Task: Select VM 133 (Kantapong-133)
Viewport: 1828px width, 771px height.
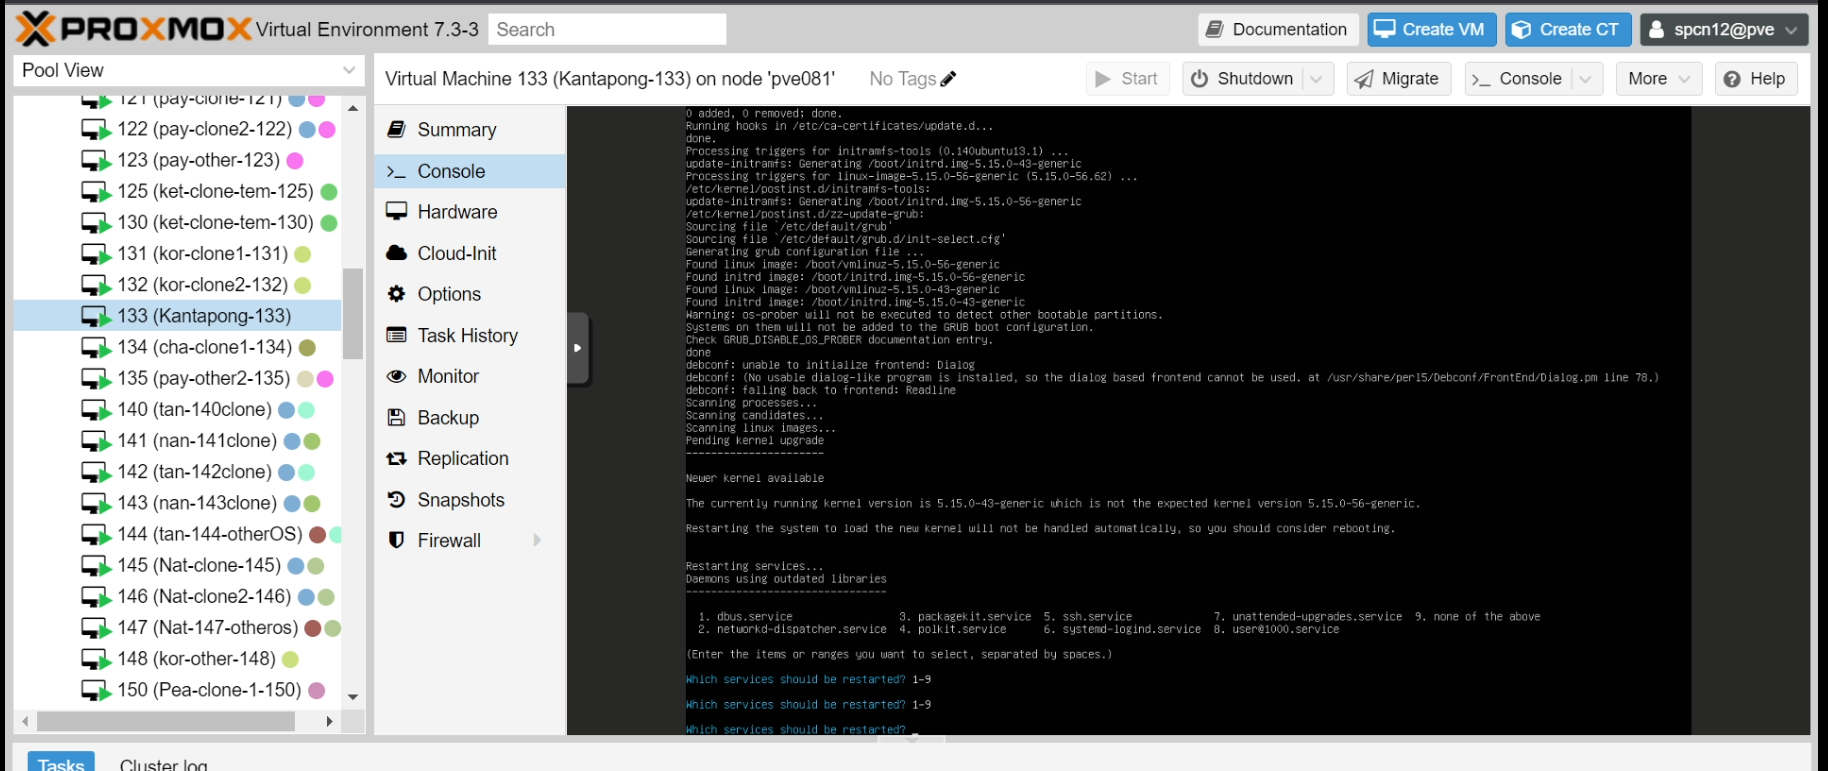Action: [177, 316]
